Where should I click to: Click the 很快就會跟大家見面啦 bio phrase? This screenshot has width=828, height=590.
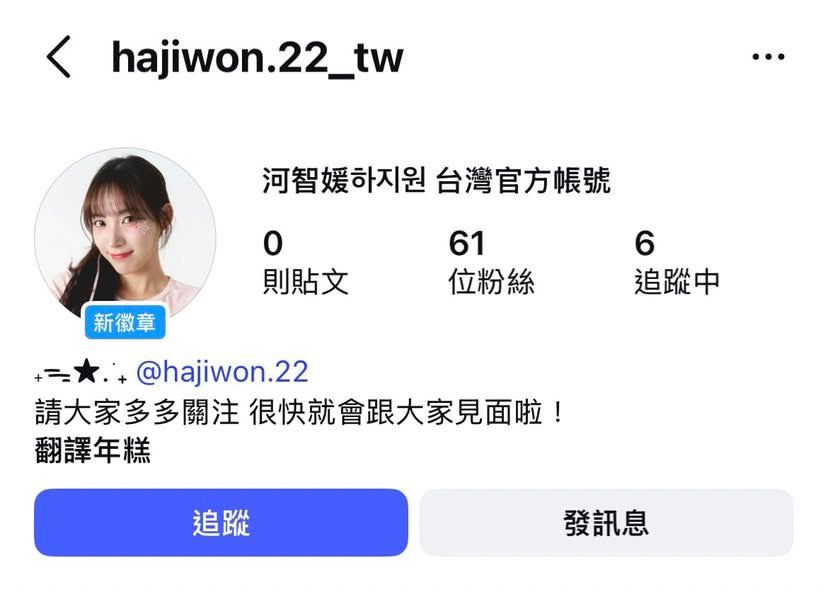[396, 412]
